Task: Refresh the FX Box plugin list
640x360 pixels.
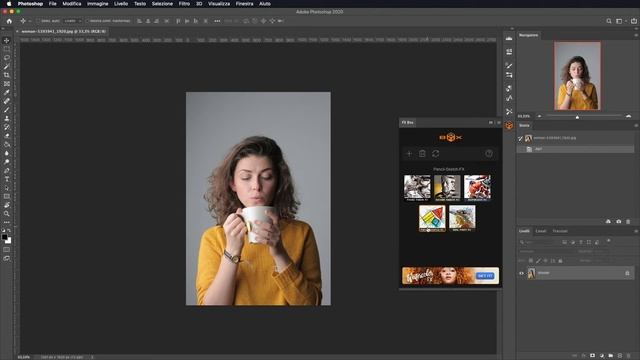Action: point(436,154)
